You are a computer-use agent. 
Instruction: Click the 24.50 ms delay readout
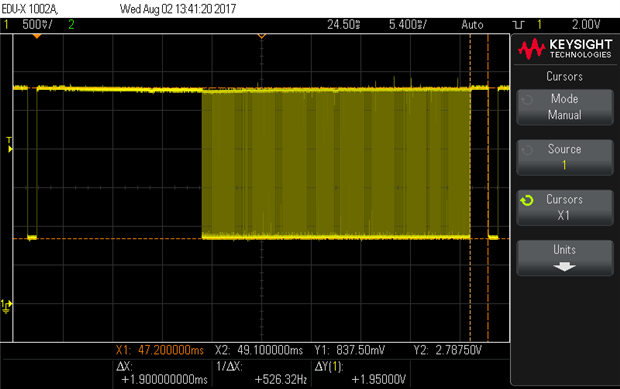point(344,25)
